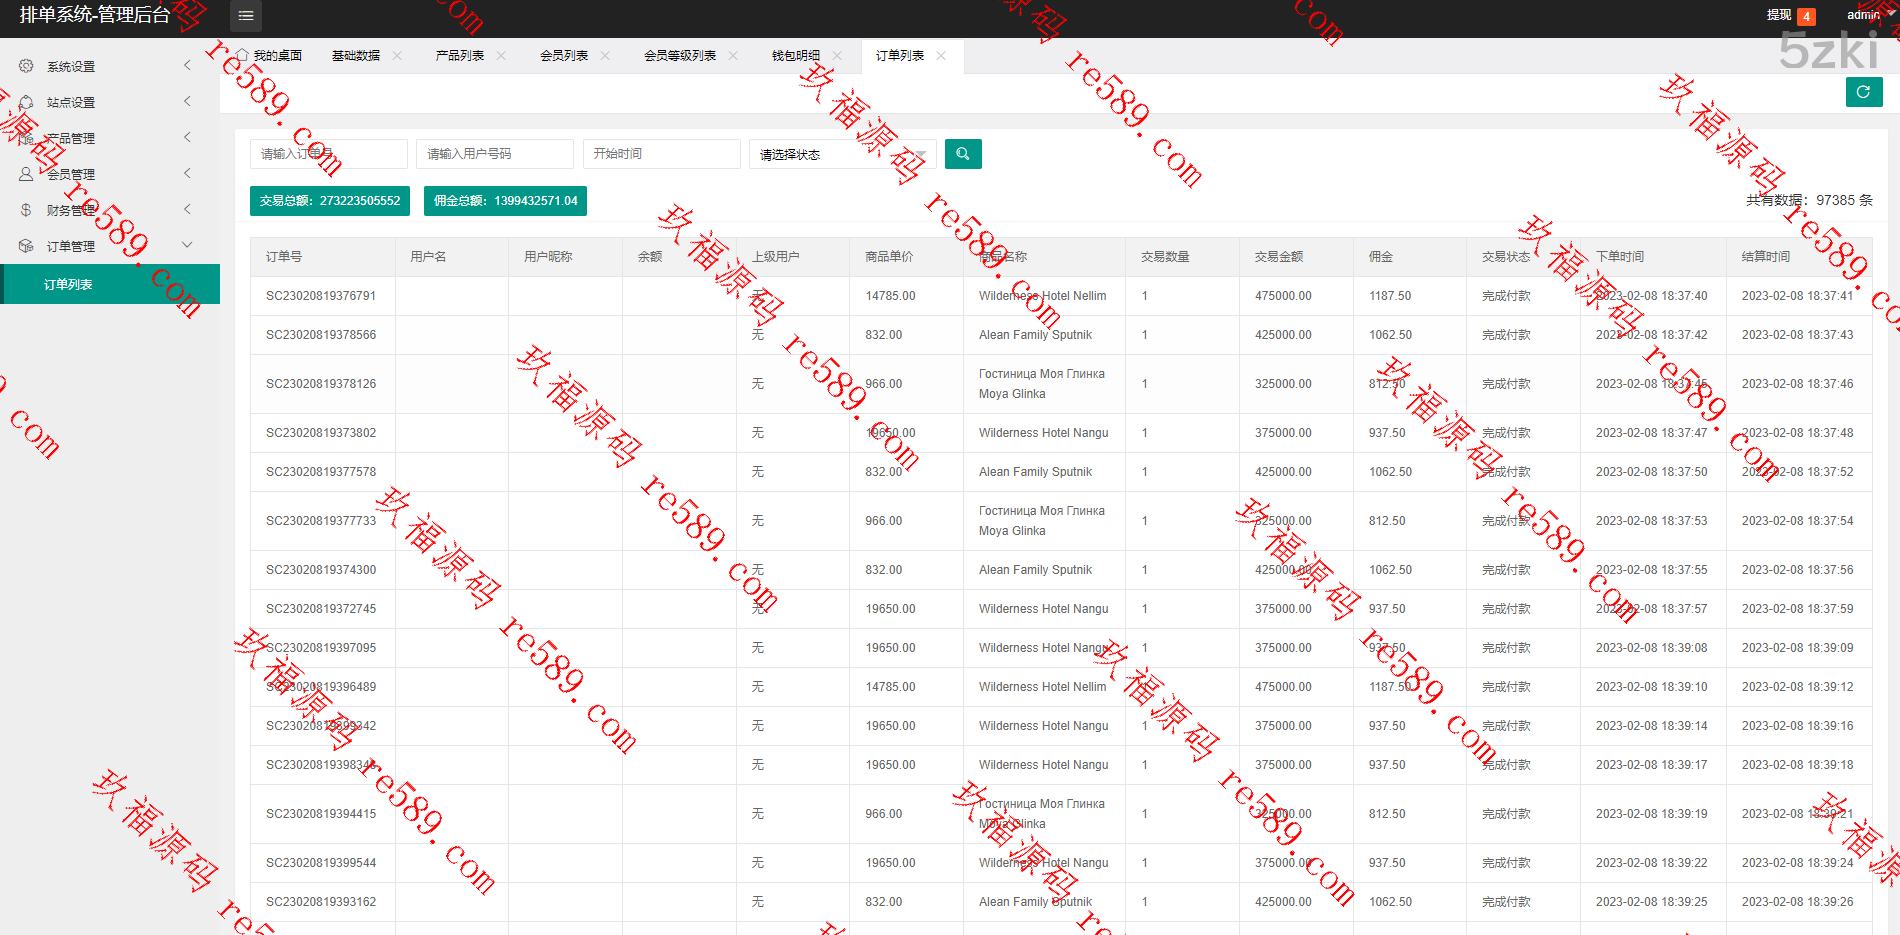Switch to the 会员等级列表 tab
The width and height of the screenshot is (1900, 935).
tap(680, 56)
